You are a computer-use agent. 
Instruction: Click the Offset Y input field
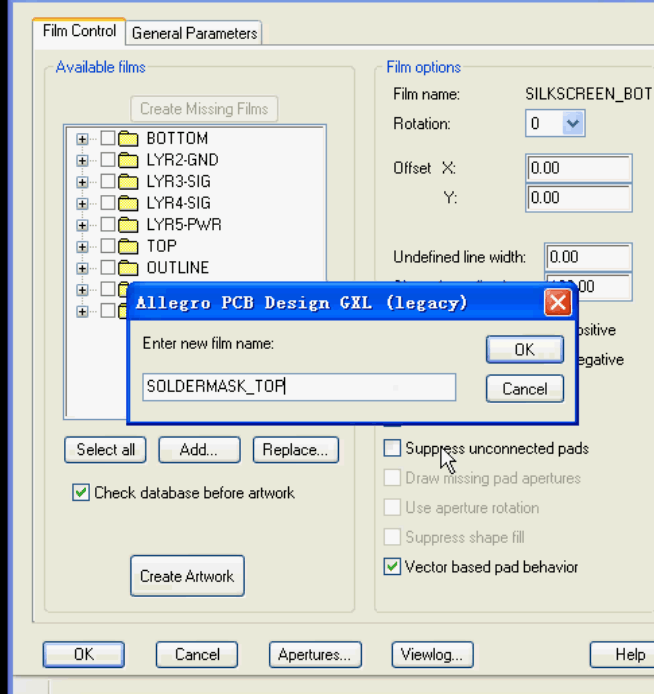tap(579, 197)
